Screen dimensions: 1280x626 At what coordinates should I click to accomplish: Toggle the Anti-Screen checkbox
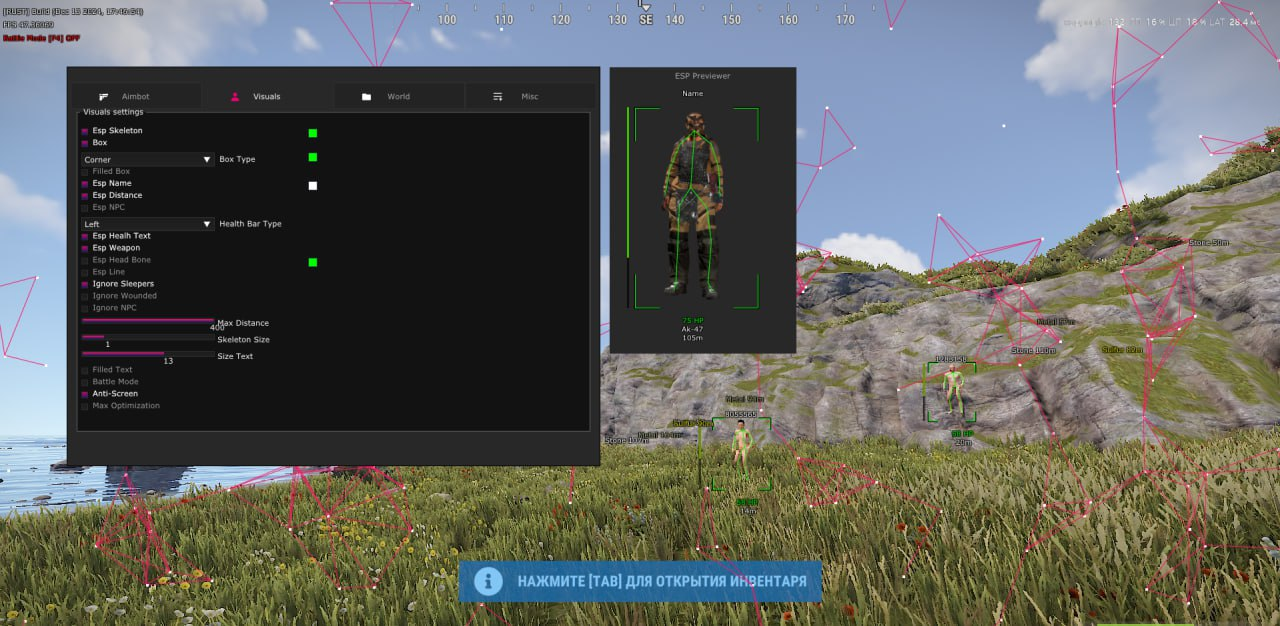85,394
